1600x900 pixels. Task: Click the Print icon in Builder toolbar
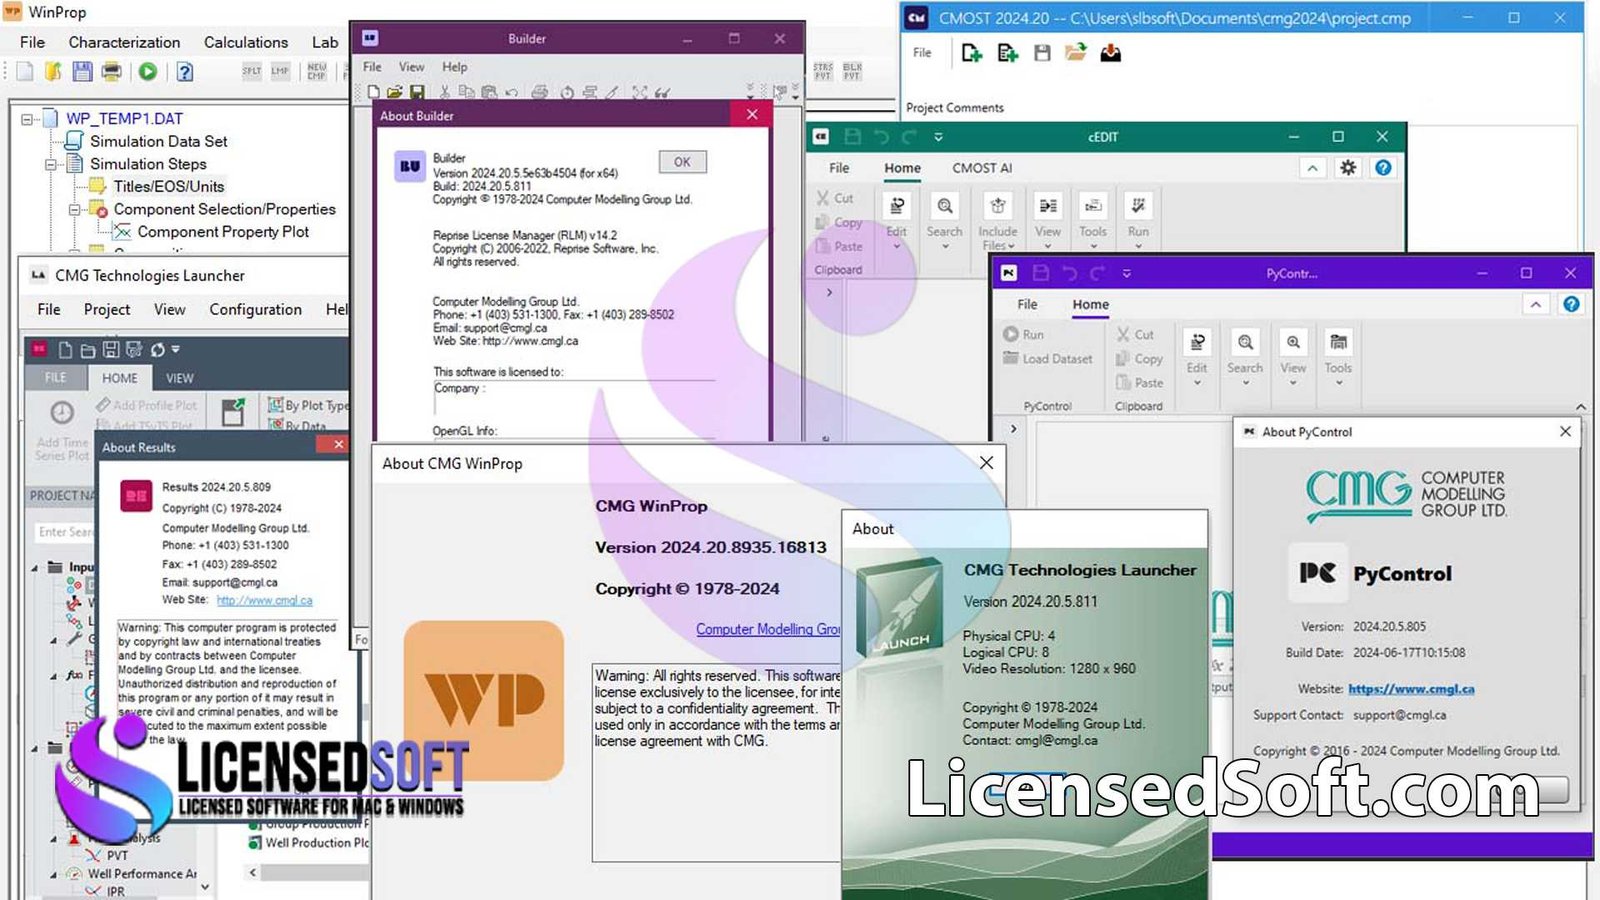coord(540,92)
